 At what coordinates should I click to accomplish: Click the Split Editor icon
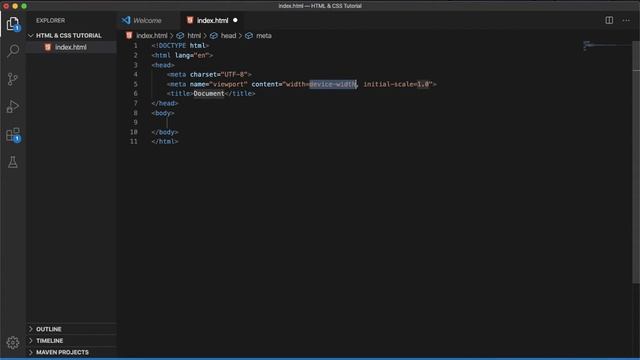[609, 20]
